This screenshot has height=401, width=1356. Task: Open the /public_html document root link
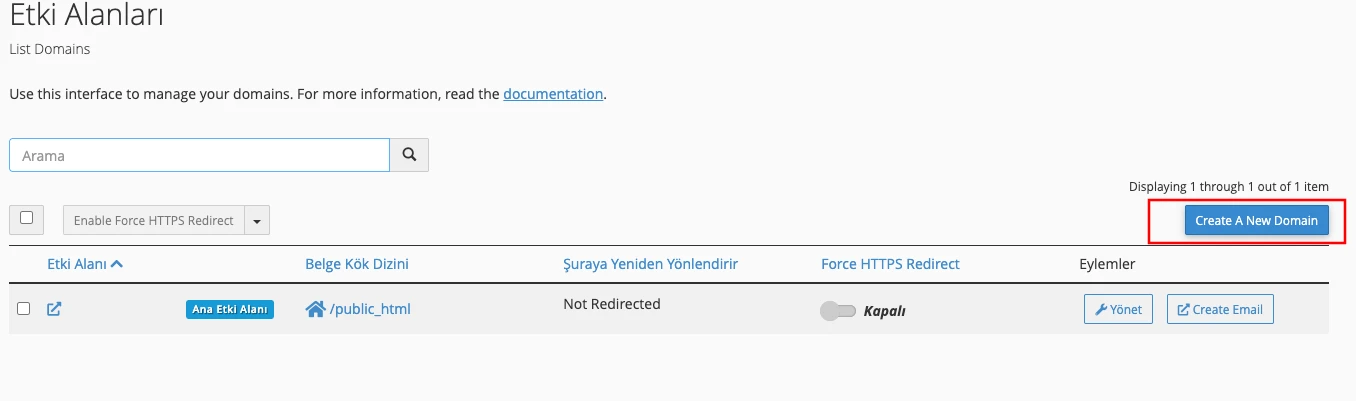click(370, 309)
